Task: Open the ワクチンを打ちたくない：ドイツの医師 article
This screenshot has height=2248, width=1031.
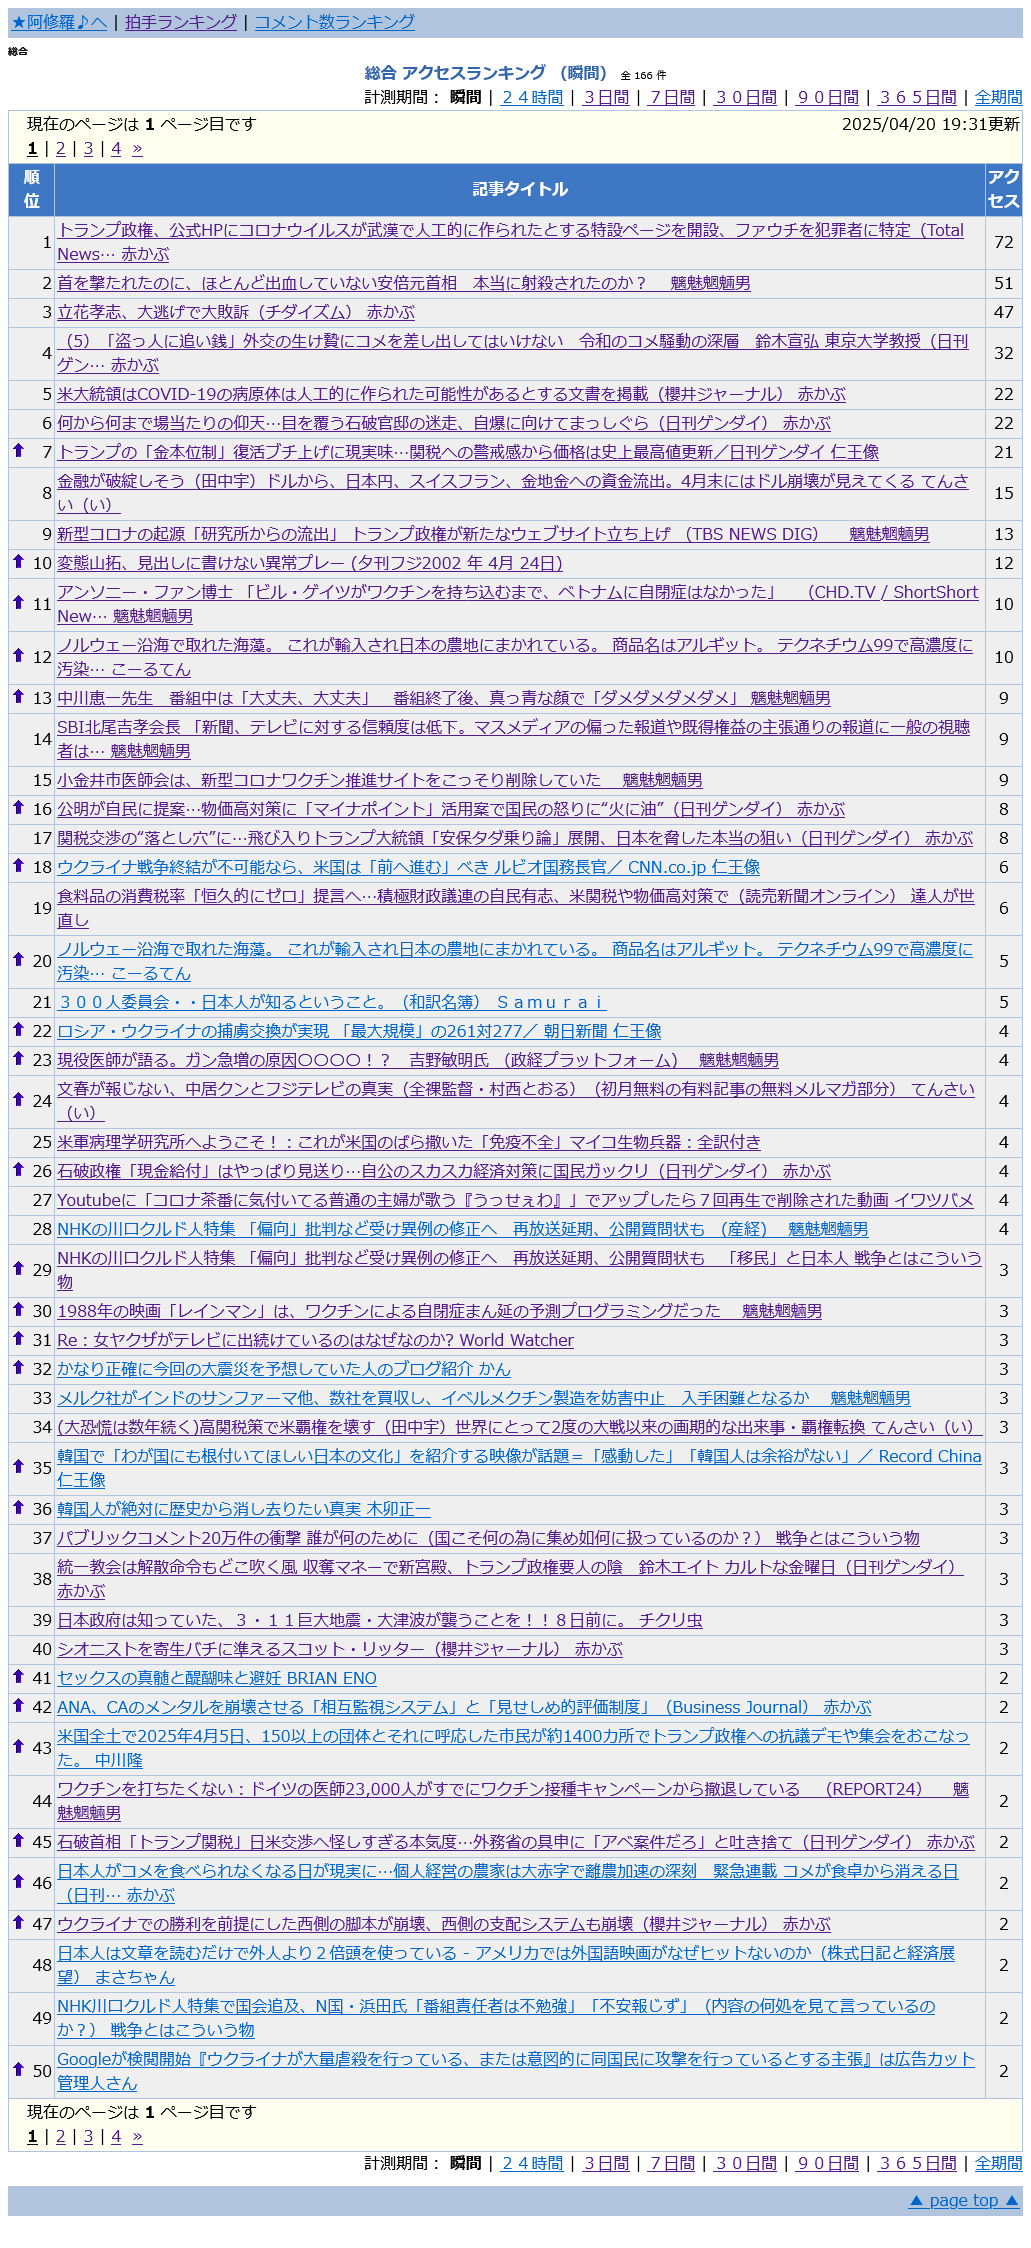Action: point(513,1801)
